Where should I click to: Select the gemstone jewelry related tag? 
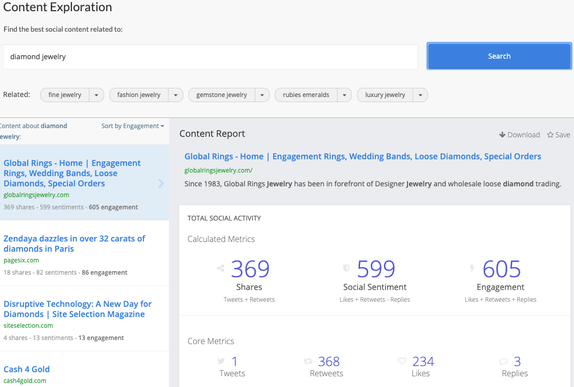coord(221,95)
